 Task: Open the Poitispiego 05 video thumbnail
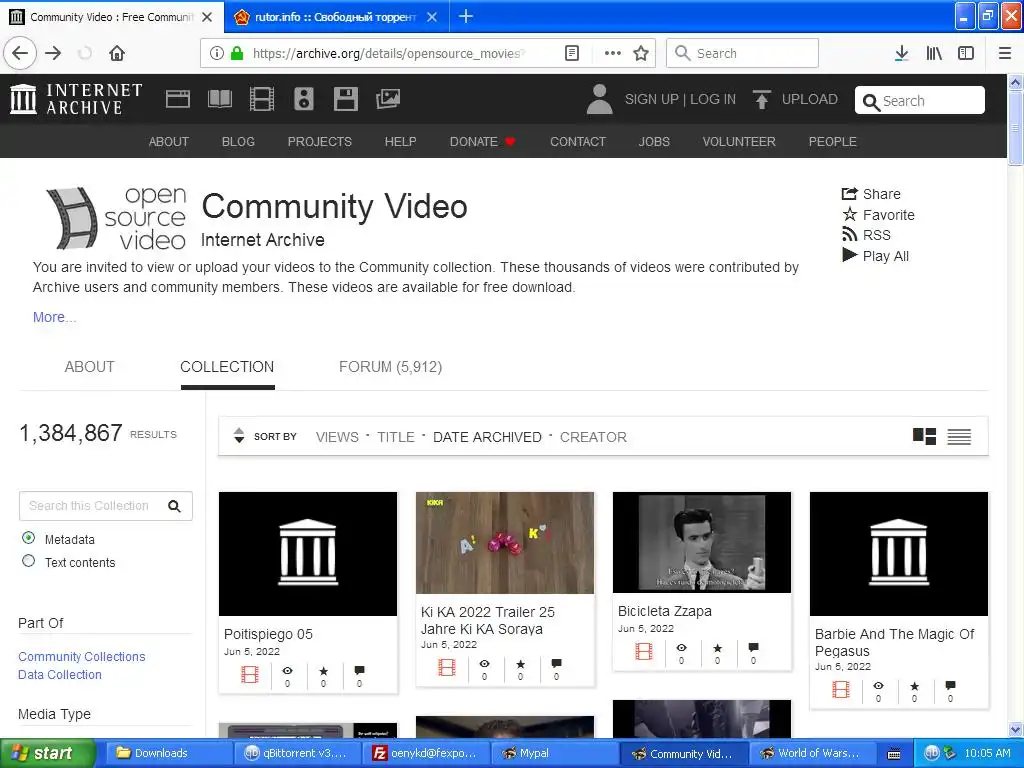(x=308, y=554)
